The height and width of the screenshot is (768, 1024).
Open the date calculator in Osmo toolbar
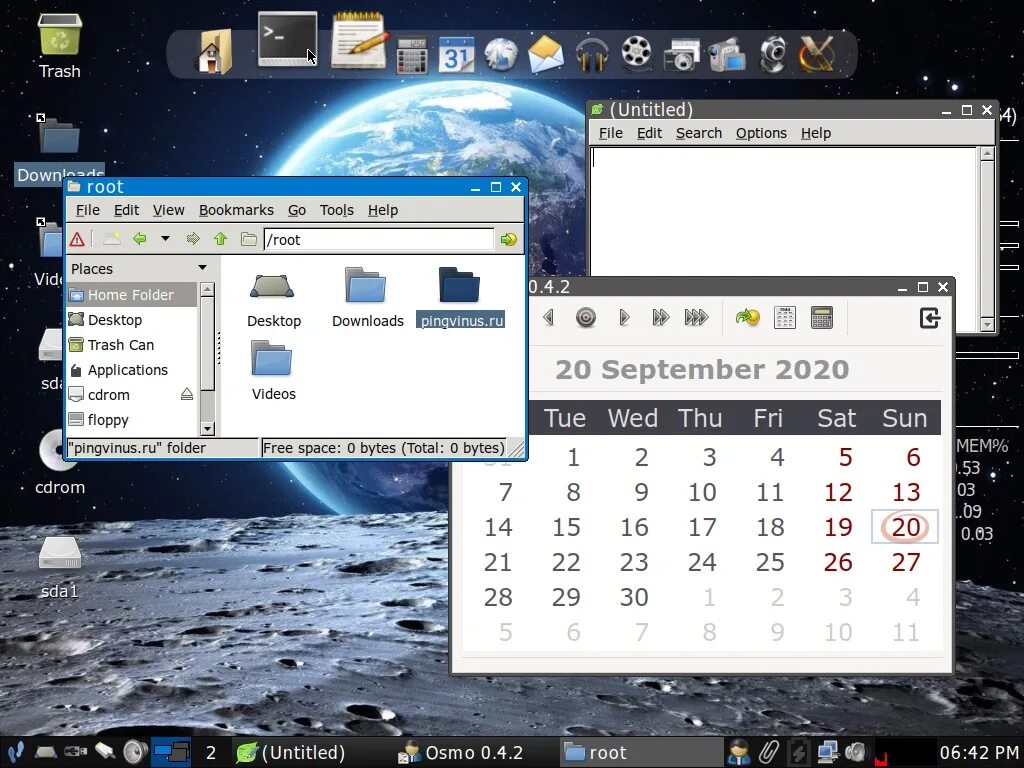[x=822, y=318]
